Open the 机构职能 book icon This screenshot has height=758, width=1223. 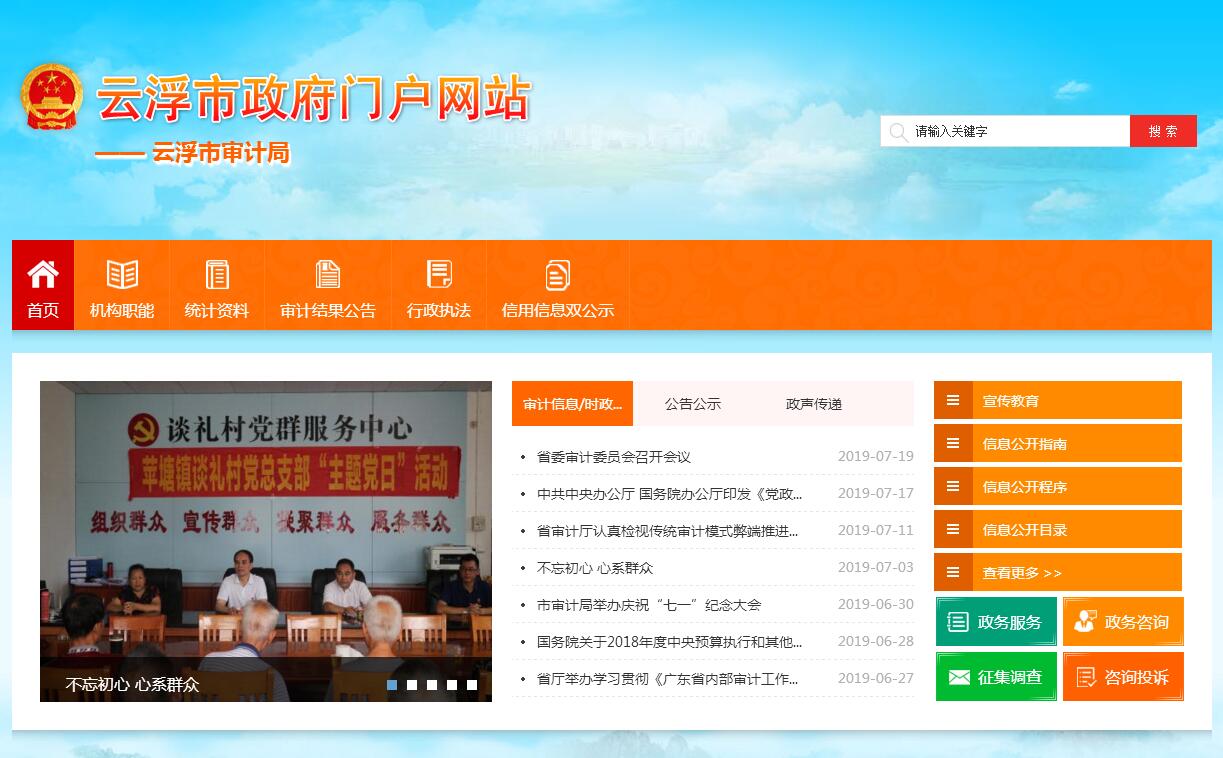(x=122, y=274)
